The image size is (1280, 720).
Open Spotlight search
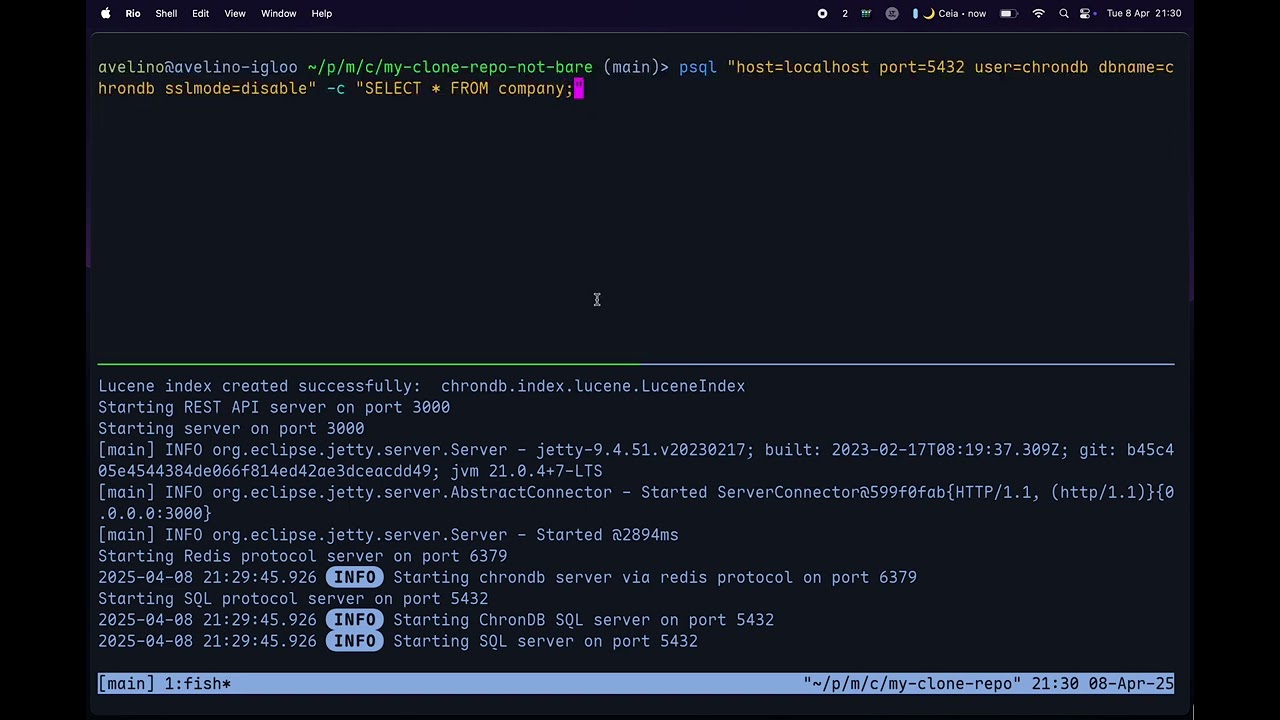[x=1064, y=13]
